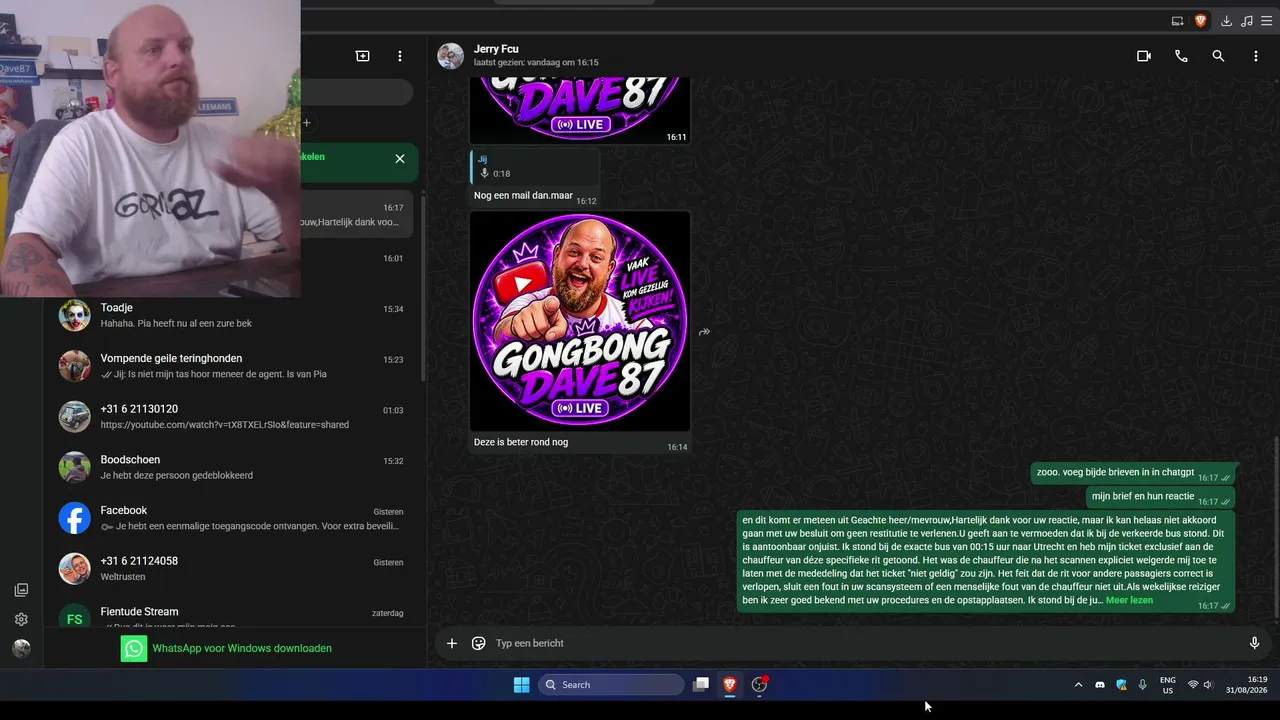Screen dimensions: 1280x720
Task: Record a voice message with microphone
Action: pos(1255,643)
